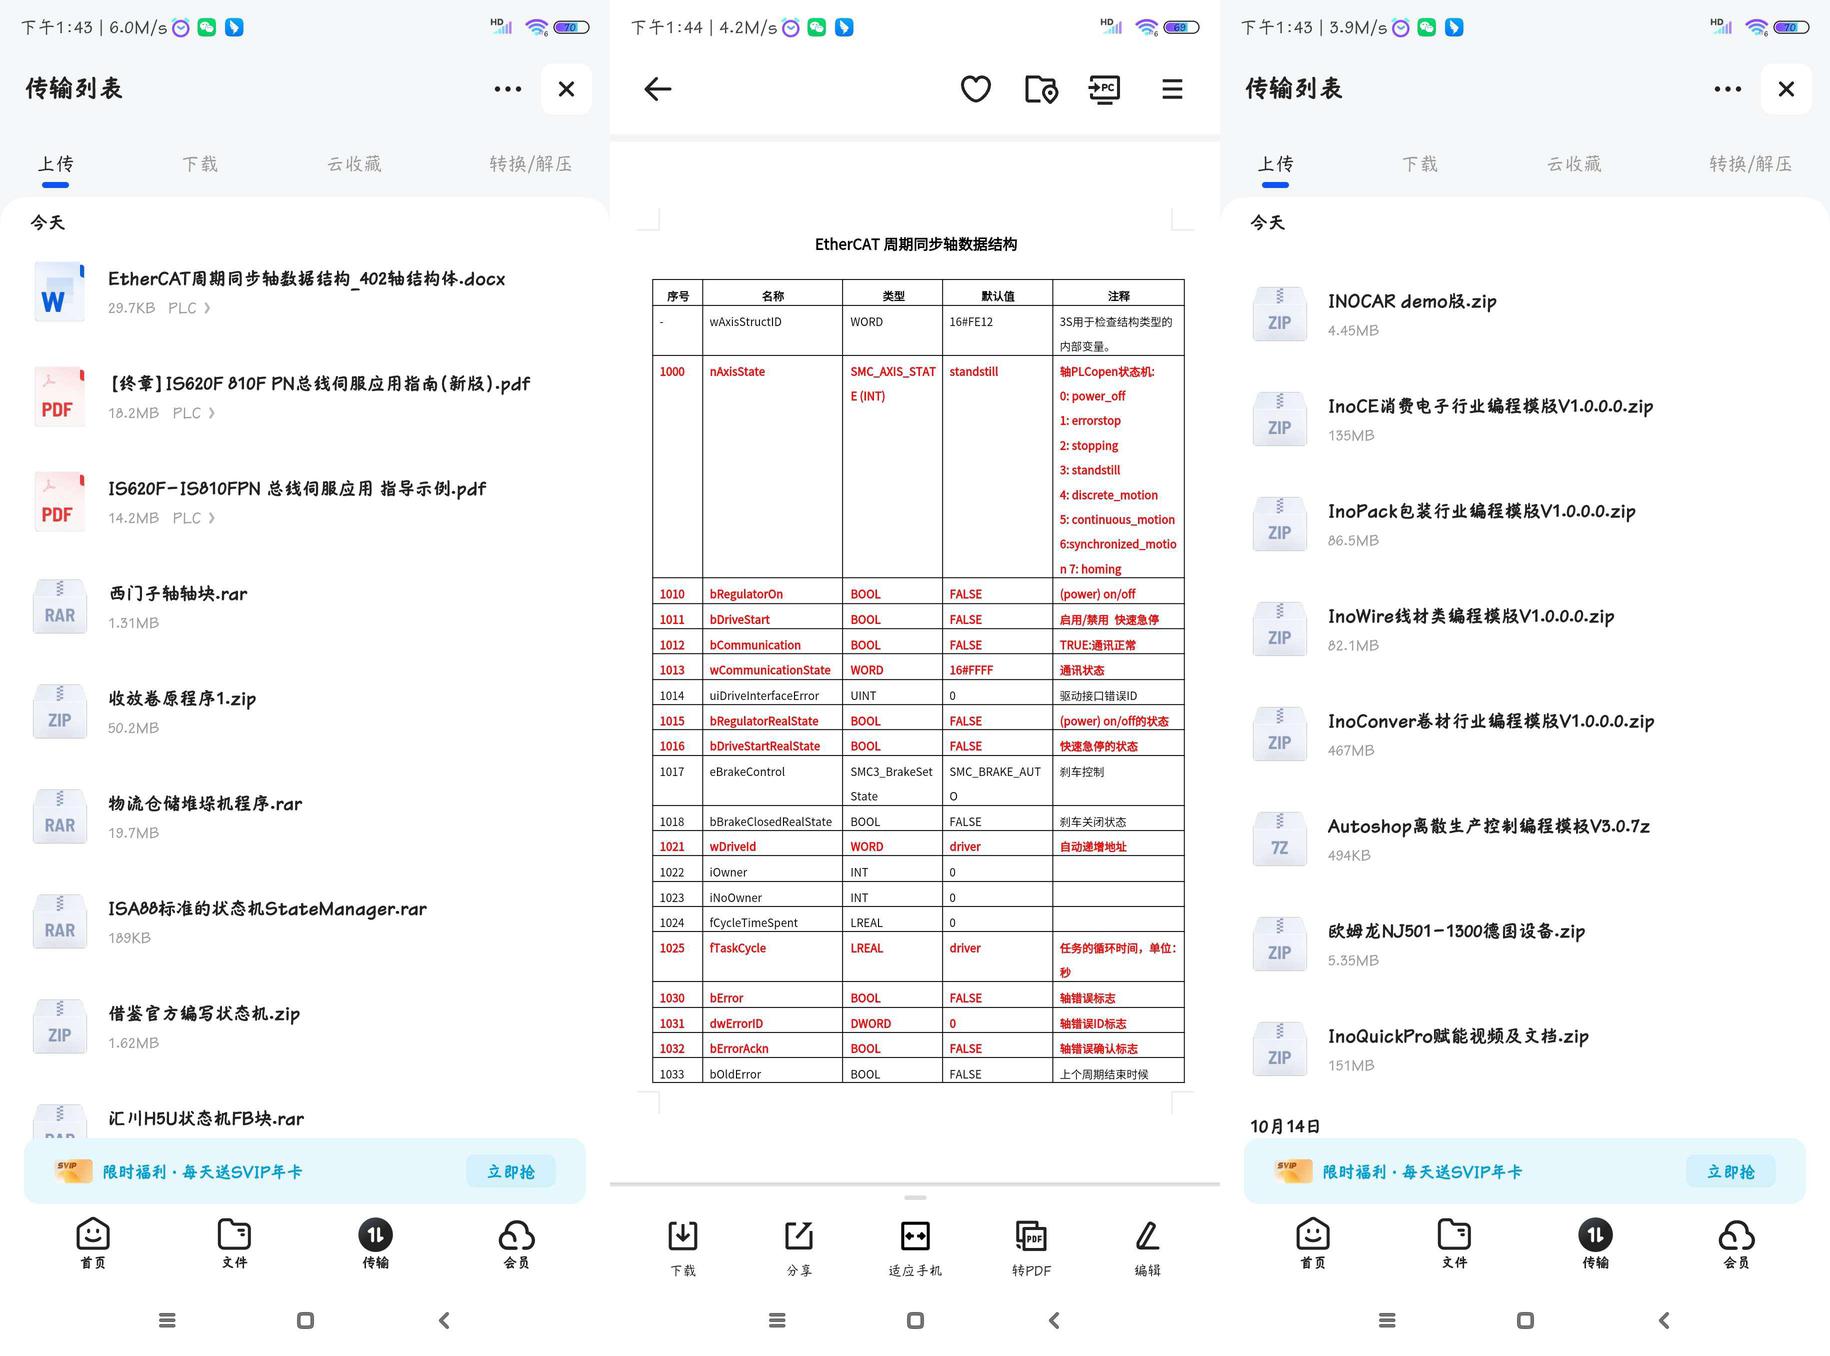Tap 立即抢 button in left banner

511,1172
